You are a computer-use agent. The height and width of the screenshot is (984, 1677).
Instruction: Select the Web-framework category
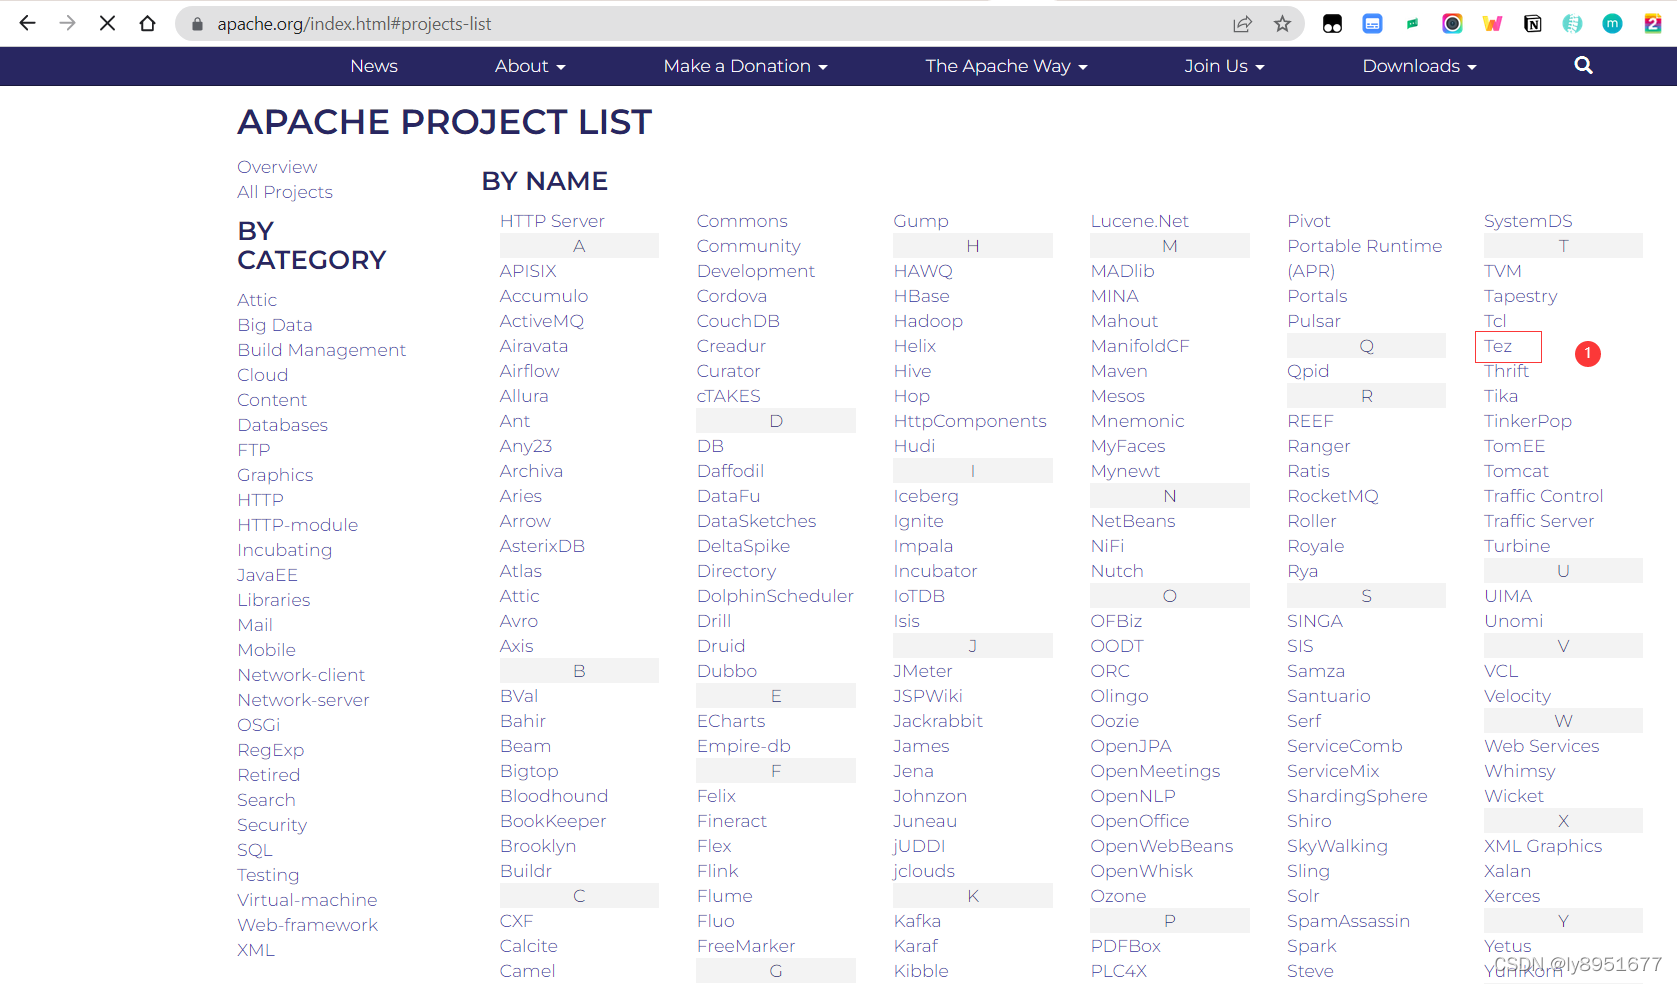click(x=308, y=925)
